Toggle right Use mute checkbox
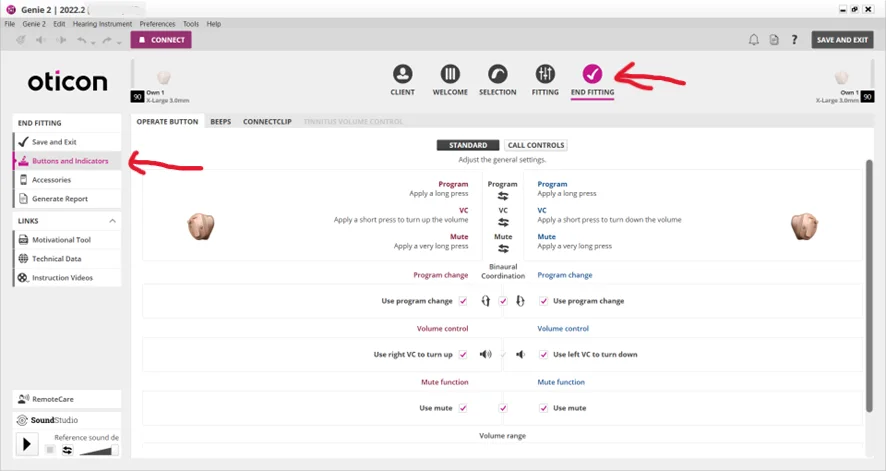Image resolution: width=886 pixels, height=471 pixels. 463,408
